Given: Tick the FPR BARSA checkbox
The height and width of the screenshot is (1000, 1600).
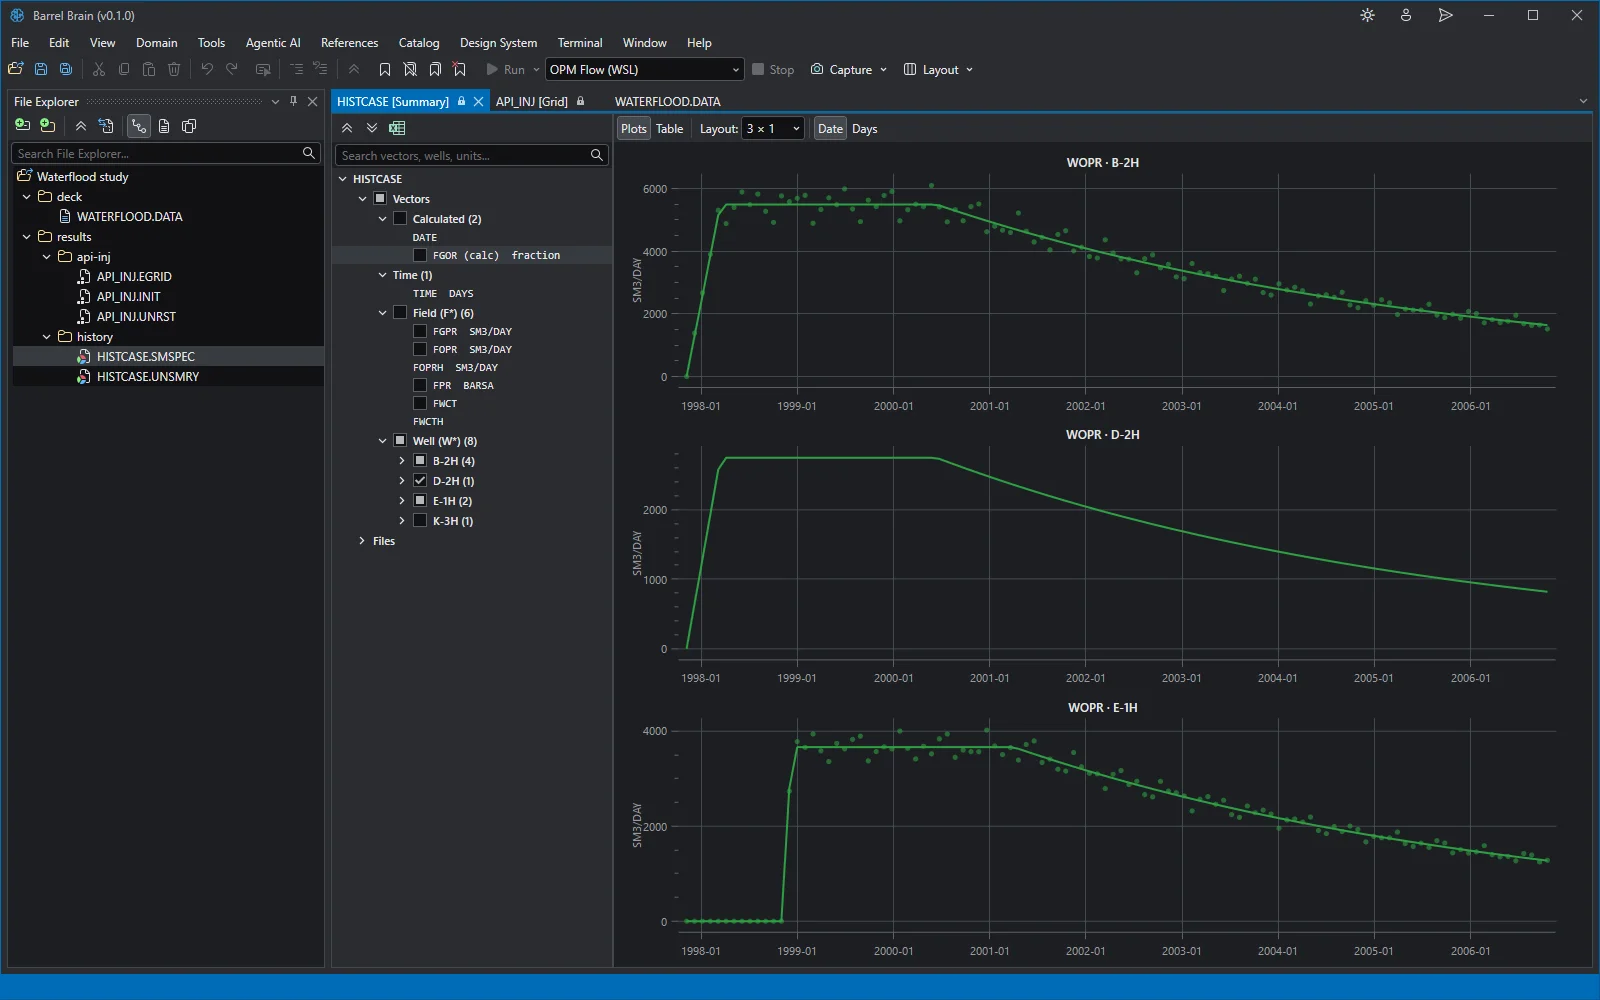Looking at the screenshot, I should [x=420, y=385].
